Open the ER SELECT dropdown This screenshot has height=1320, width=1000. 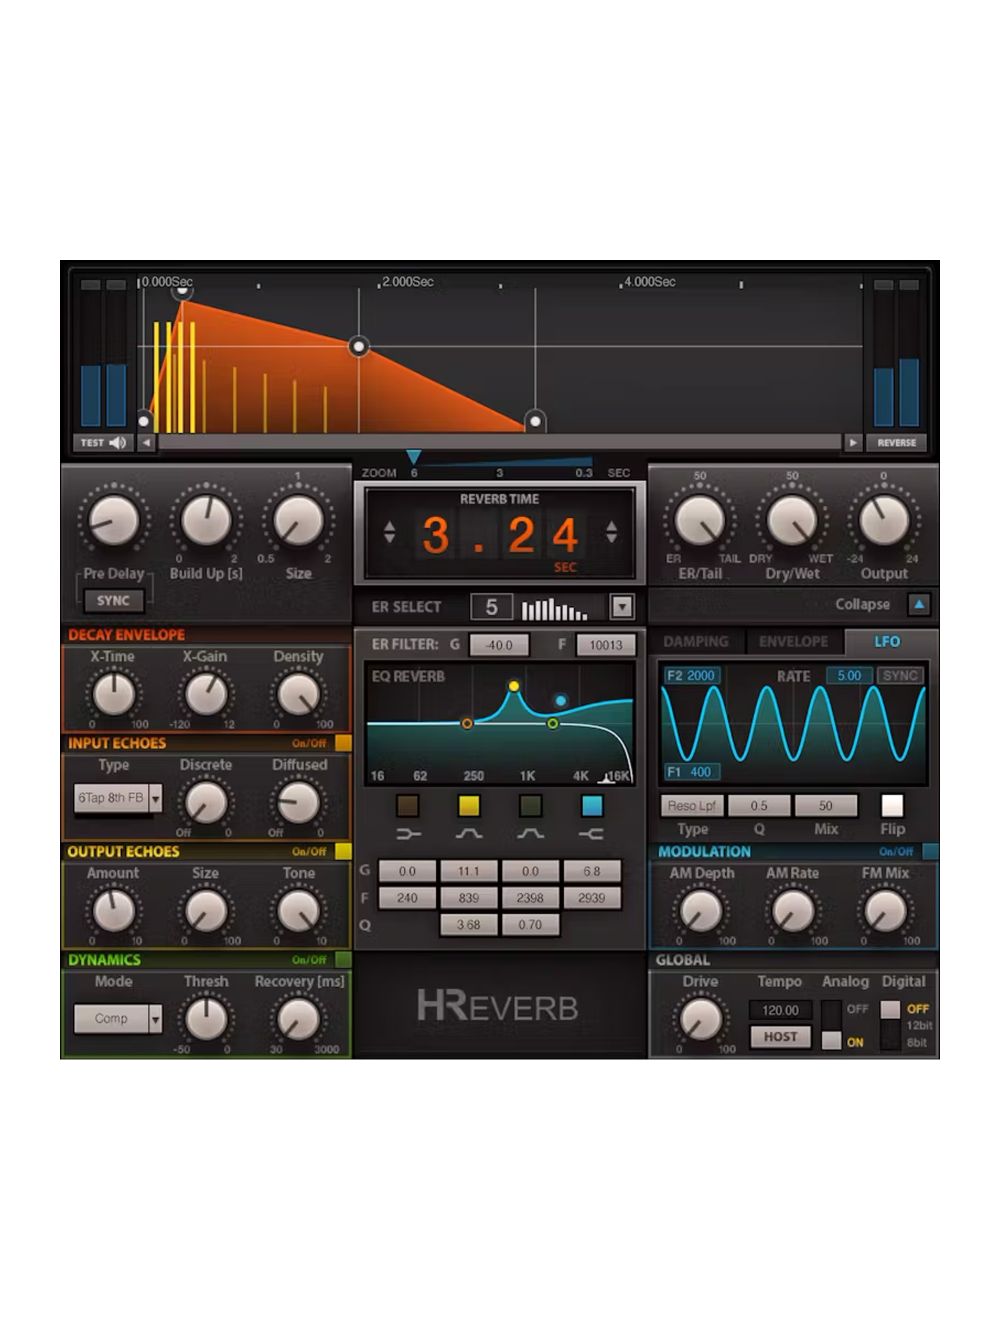pyautogui.click(x=624, y=606)
